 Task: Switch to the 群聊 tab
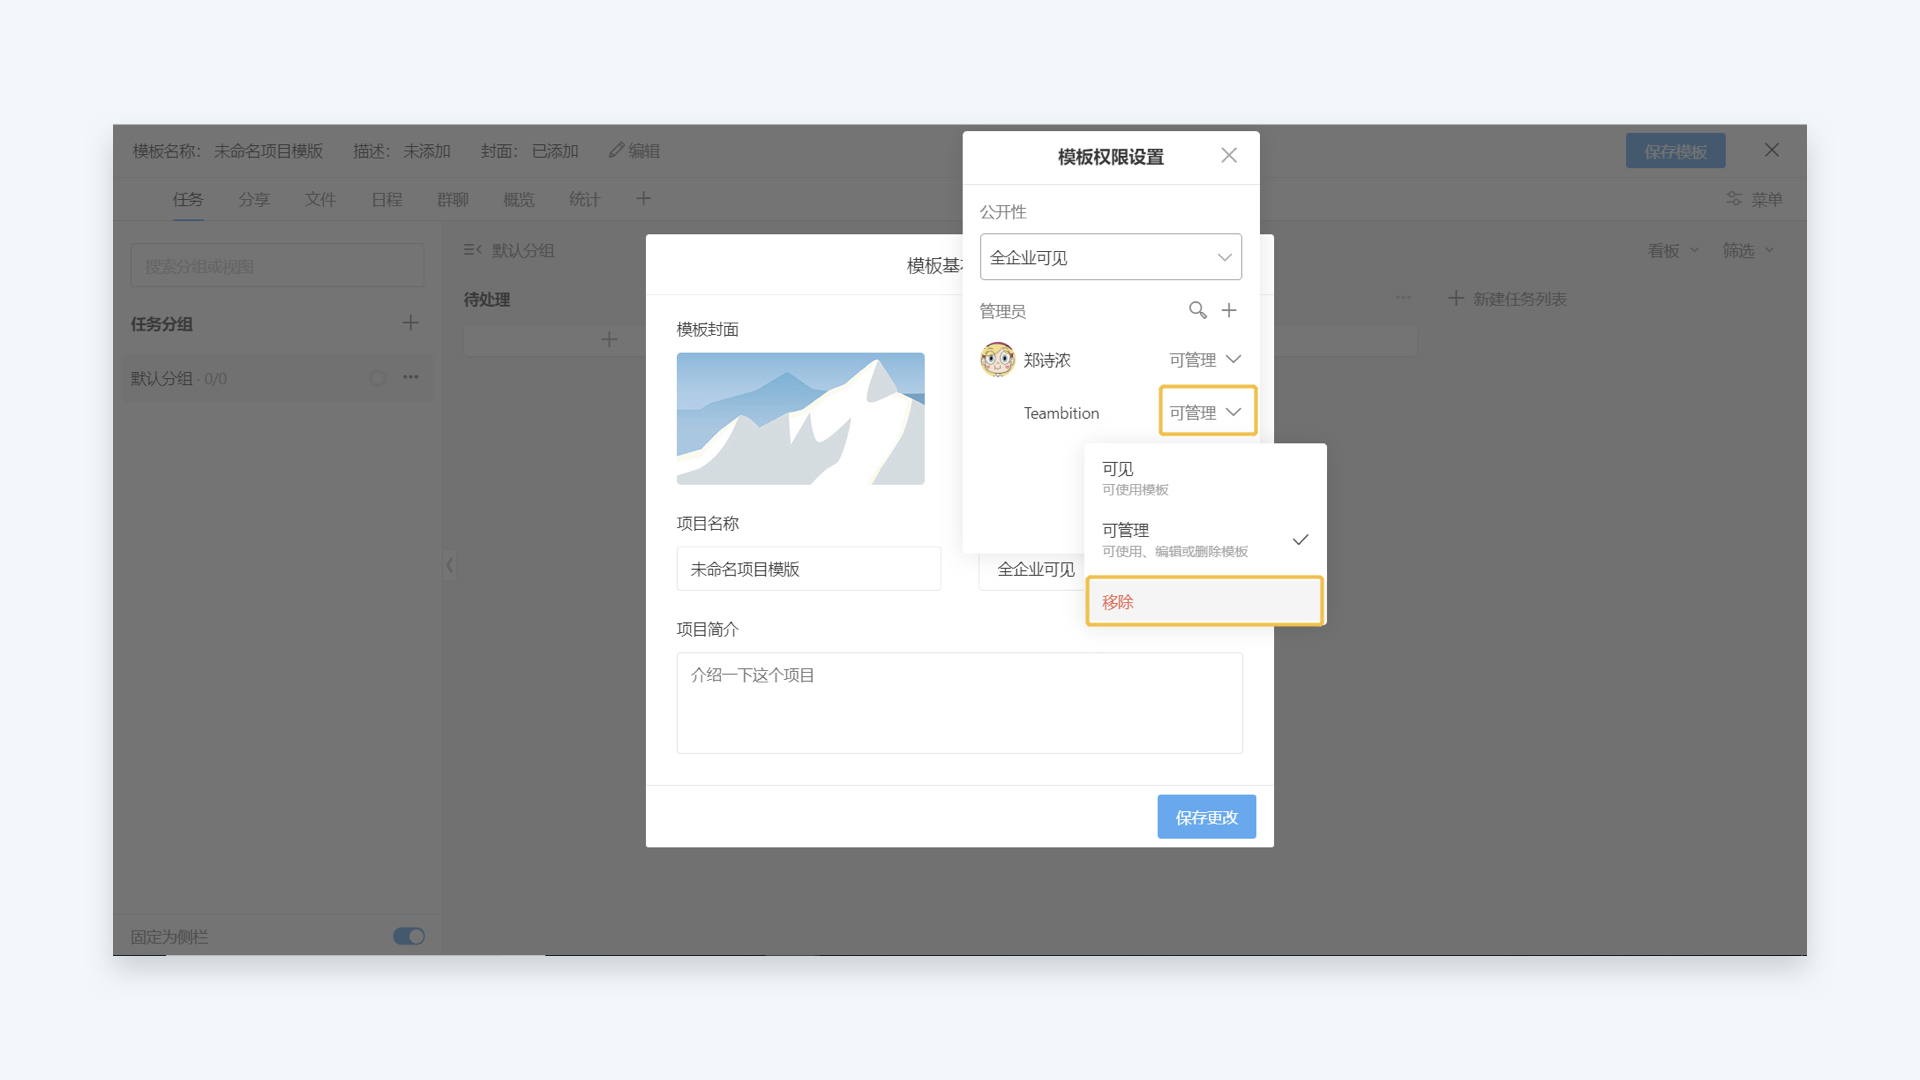452,199
